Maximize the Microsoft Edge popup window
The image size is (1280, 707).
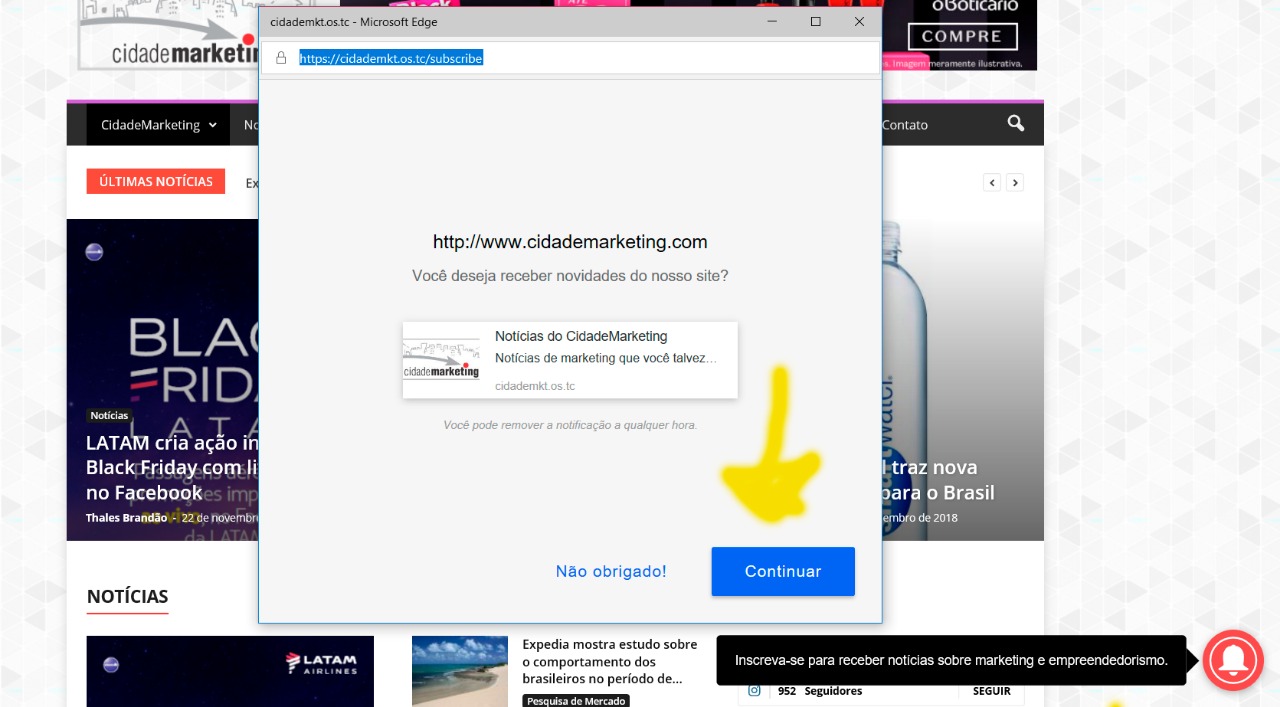coord(815,22)
